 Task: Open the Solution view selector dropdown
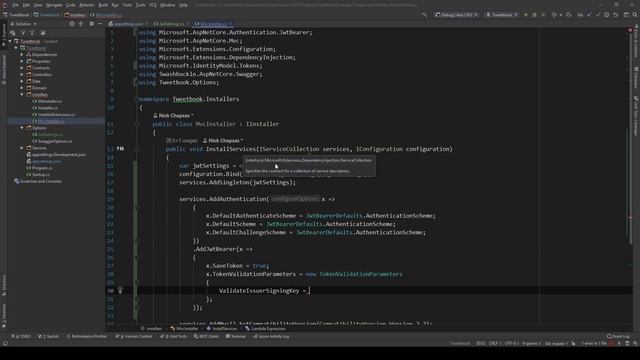click(24, 24)
